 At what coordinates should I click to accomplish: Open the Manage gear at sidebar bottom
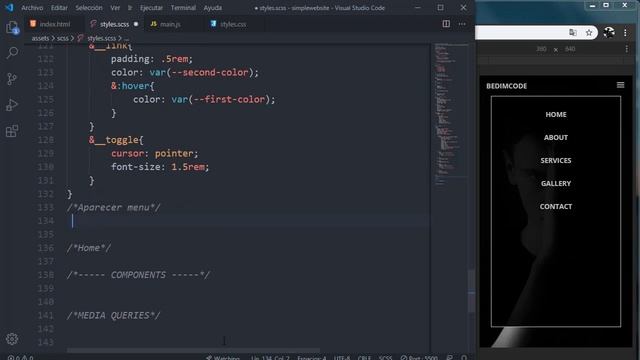click(12, 339)
